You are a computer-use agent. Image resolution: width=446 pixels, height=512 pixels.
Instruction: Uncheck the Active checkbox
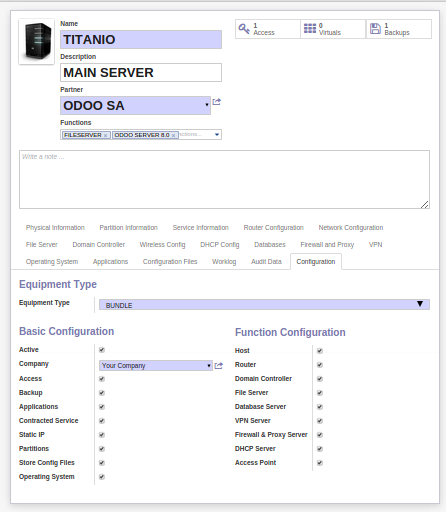(102, 350)
